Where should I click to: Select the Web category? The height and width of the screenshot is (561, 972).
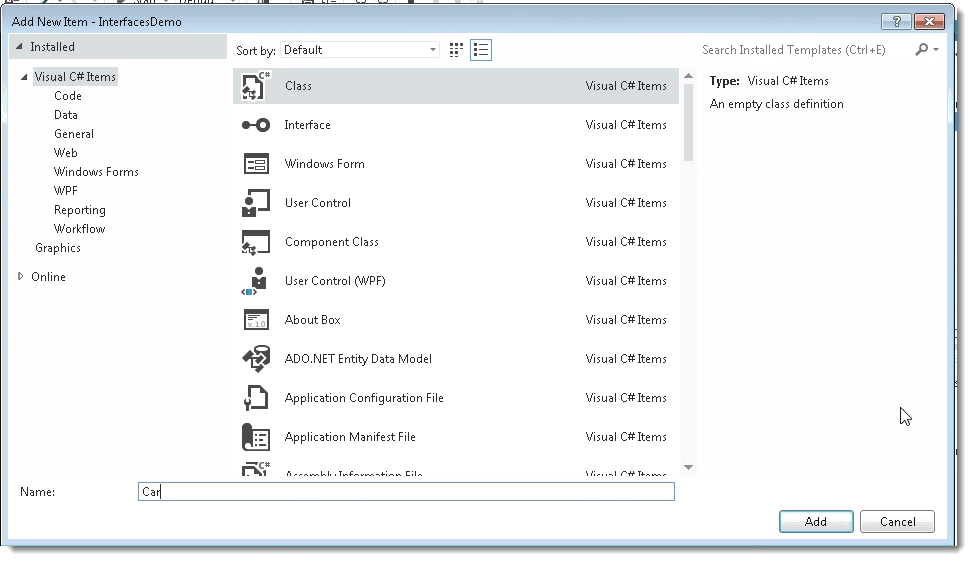pos(66,153)
